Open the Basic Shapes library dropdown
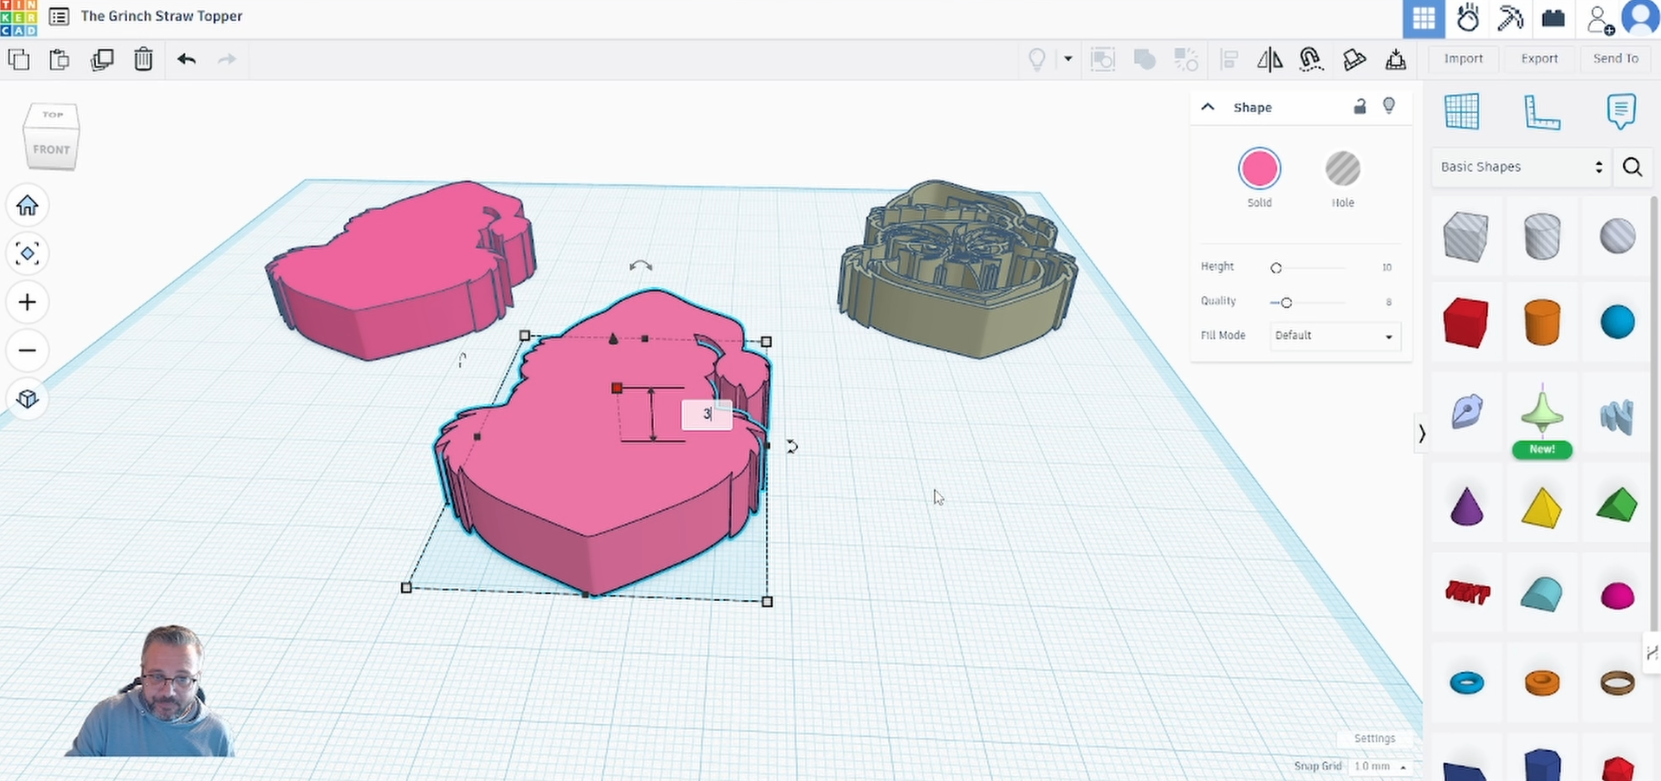The width and height of the screenshot is (1661, 781). pos(1520,167)
